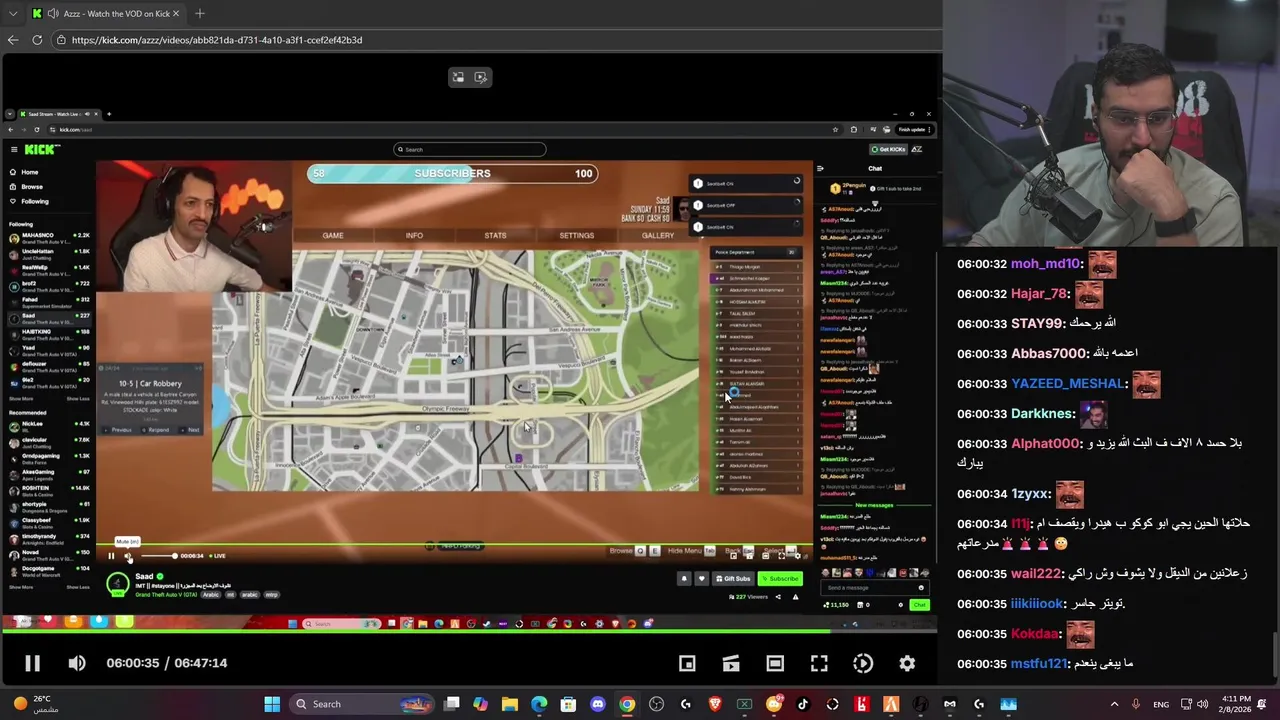Screen dimensions: 1280x720
Task: Open the GALLERY tab in recorded map menu
Action: click(x=658, y=235)
